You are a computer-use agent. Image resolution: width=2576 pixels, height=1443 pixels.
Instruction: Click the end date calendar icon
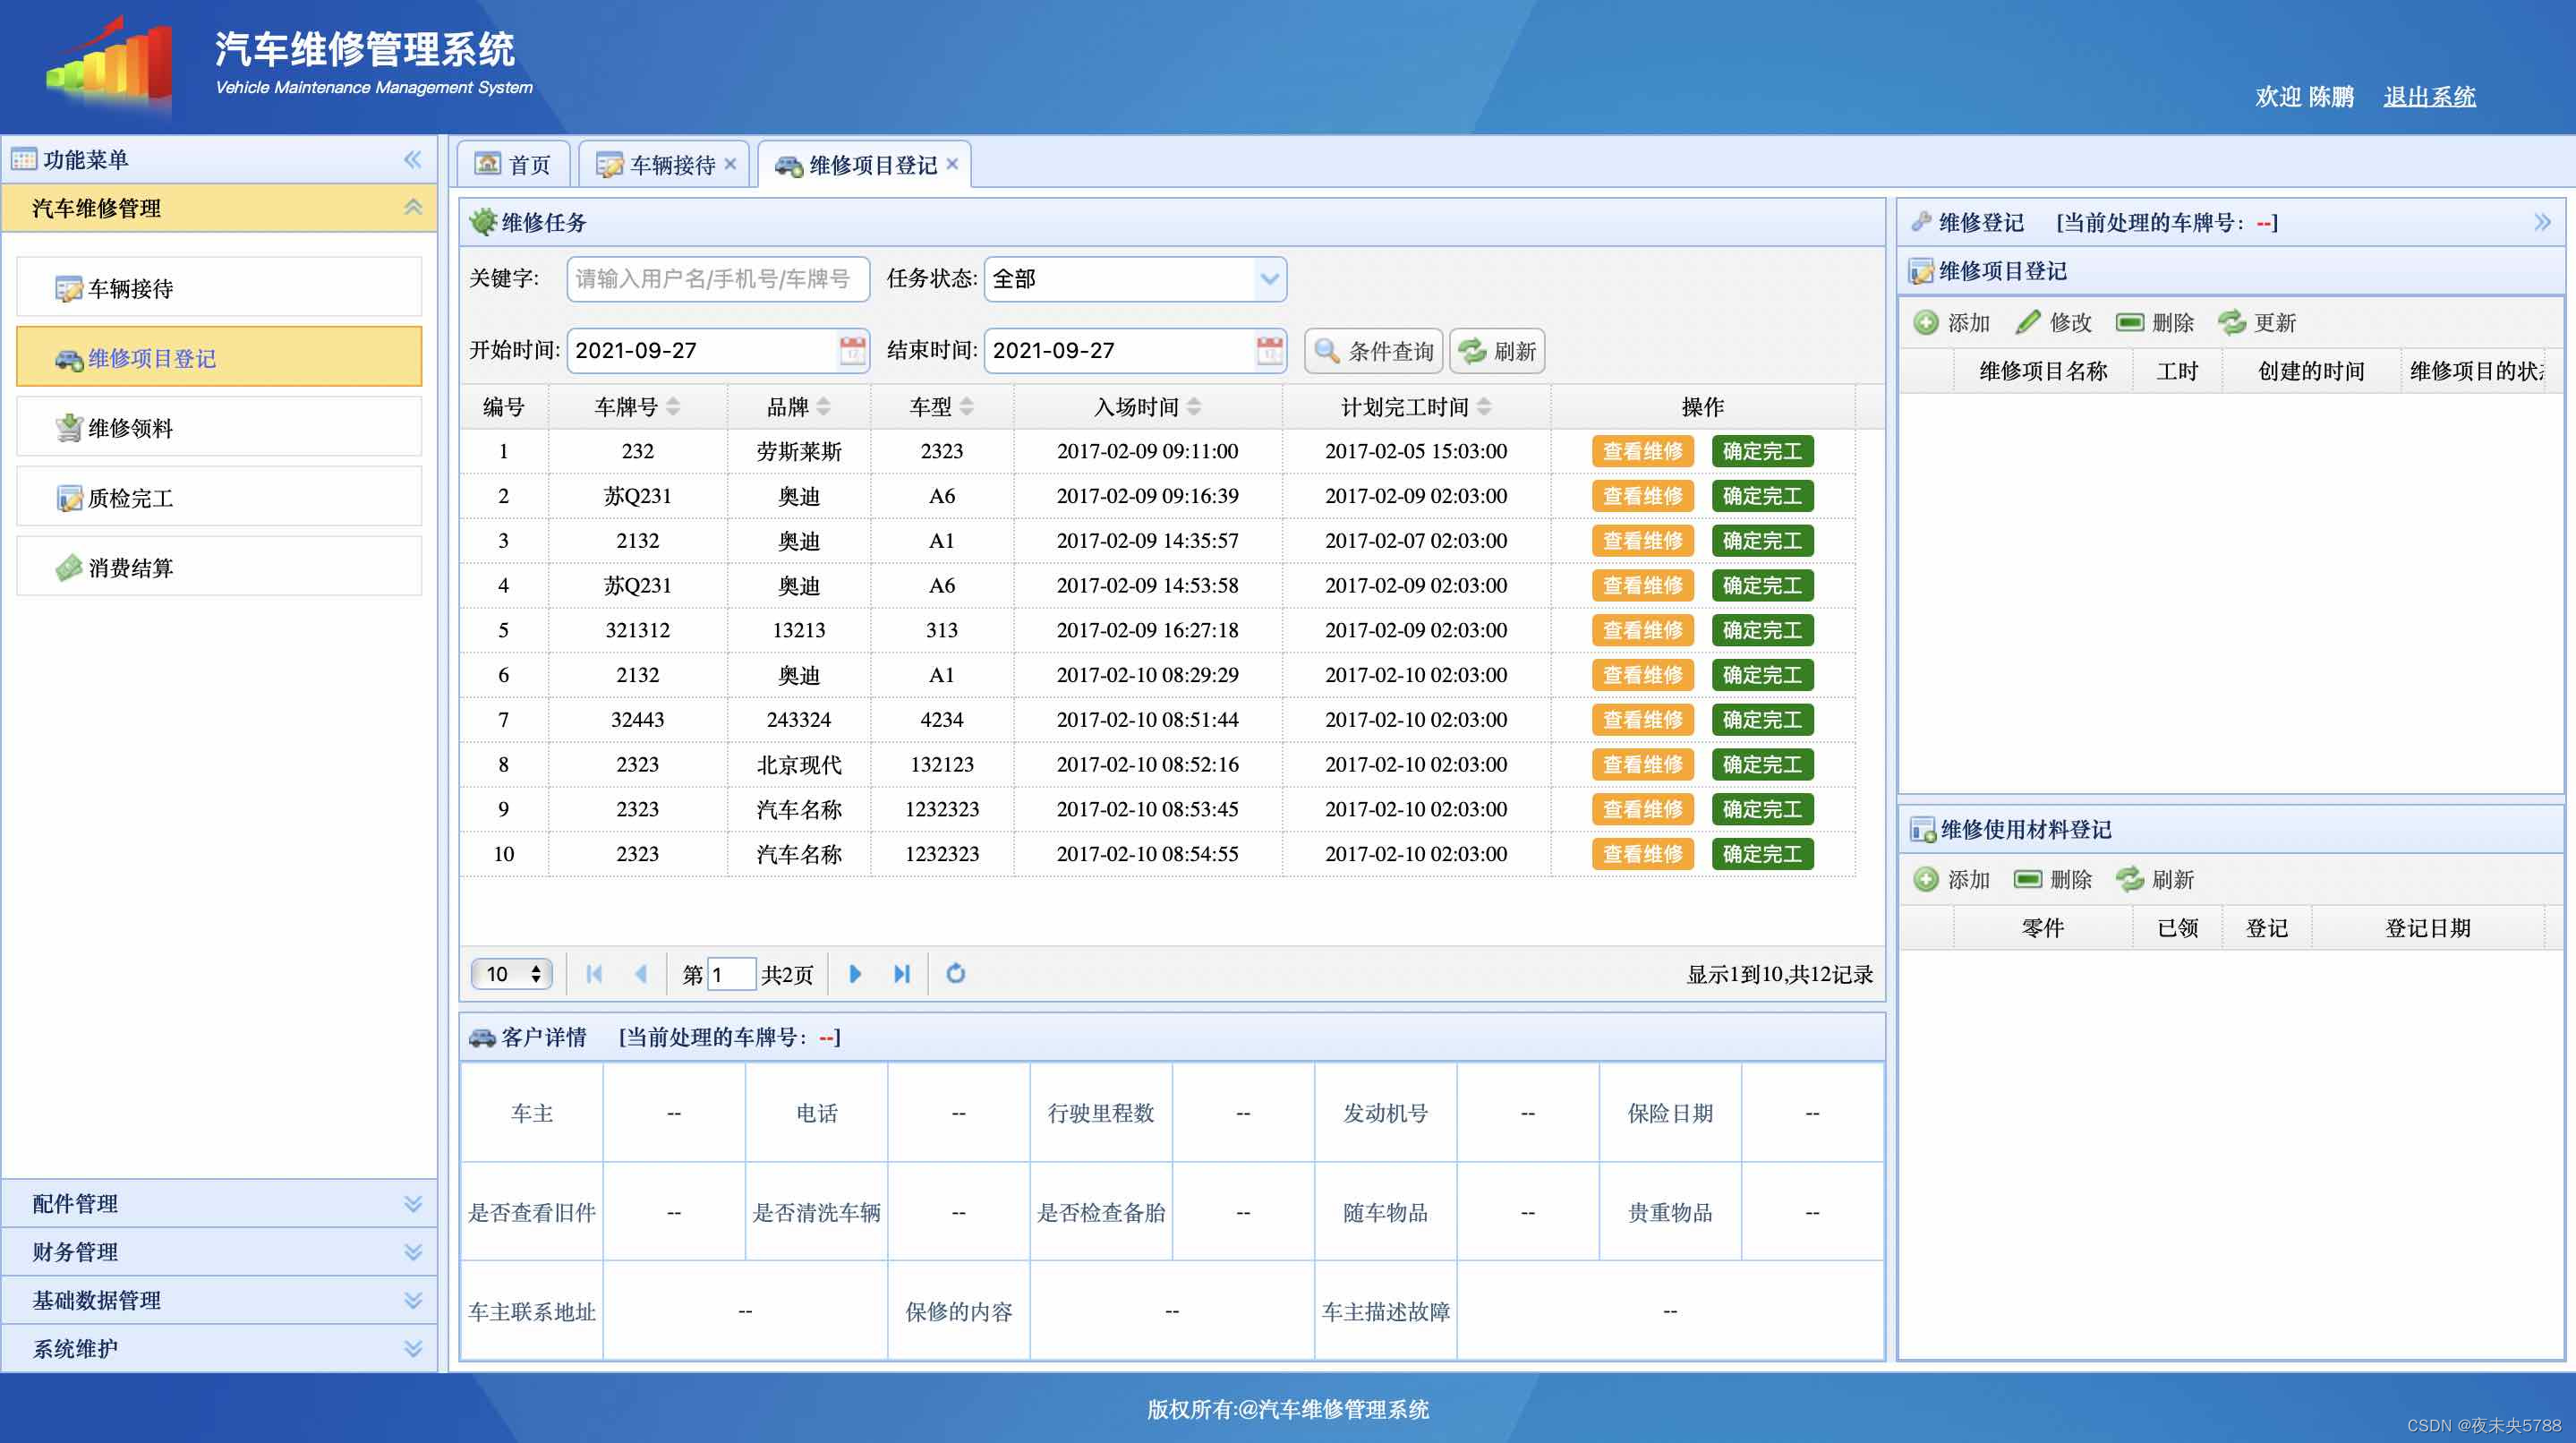click(1269, 350)
